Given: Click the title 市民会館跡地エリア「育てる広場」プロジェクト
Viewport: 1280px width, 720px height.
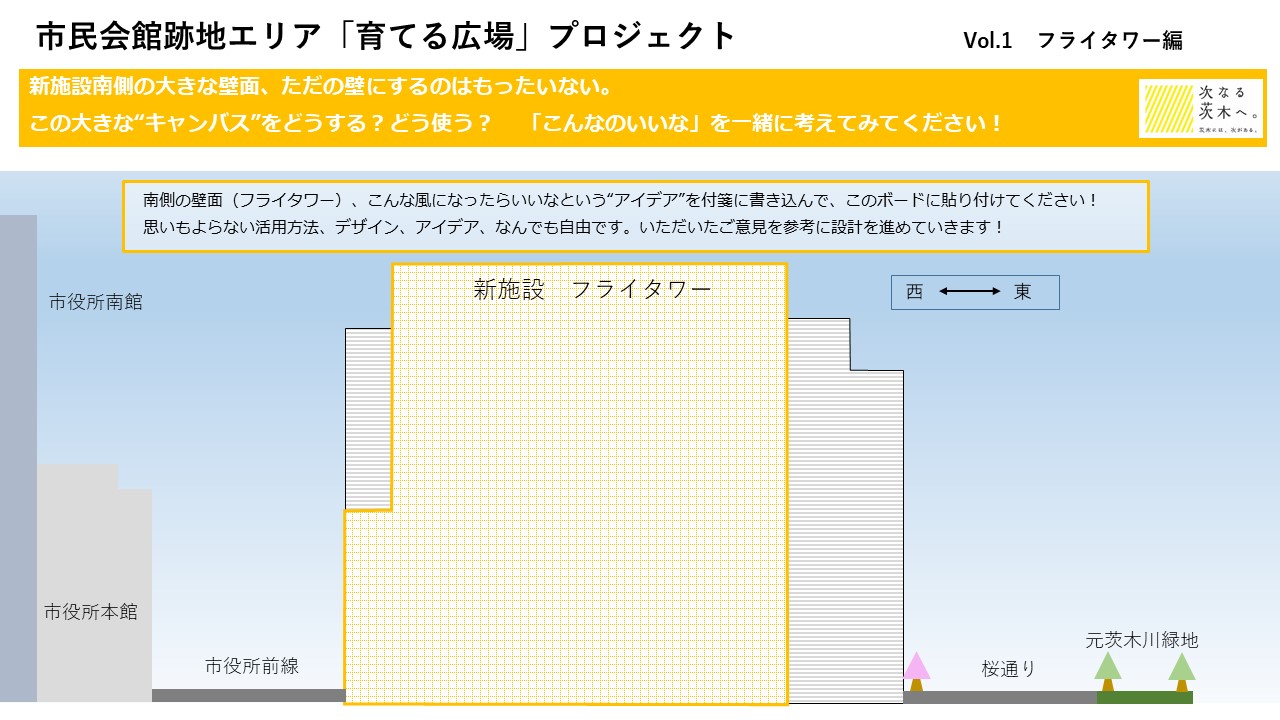Looking at the screenshot, I should point(386,37).
